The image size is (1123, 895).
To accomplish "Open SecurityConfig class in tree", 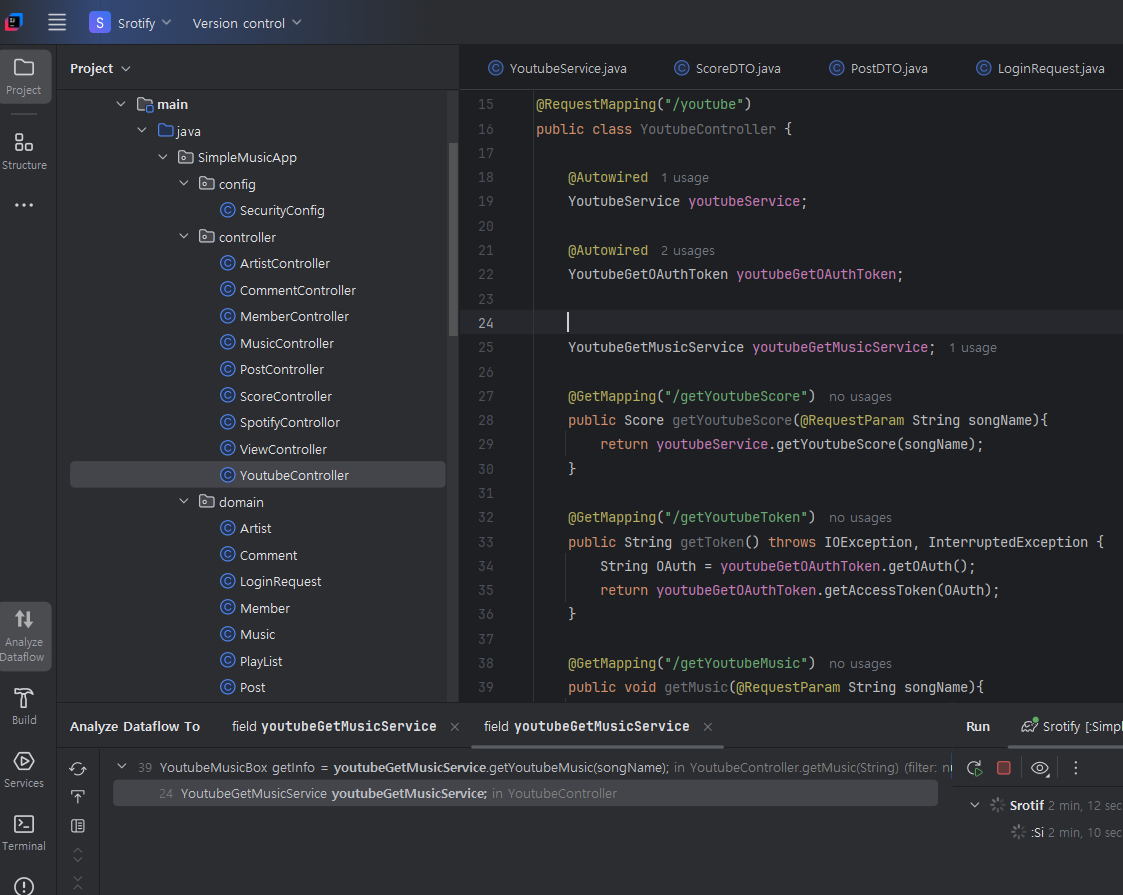I will pos(272,211).
